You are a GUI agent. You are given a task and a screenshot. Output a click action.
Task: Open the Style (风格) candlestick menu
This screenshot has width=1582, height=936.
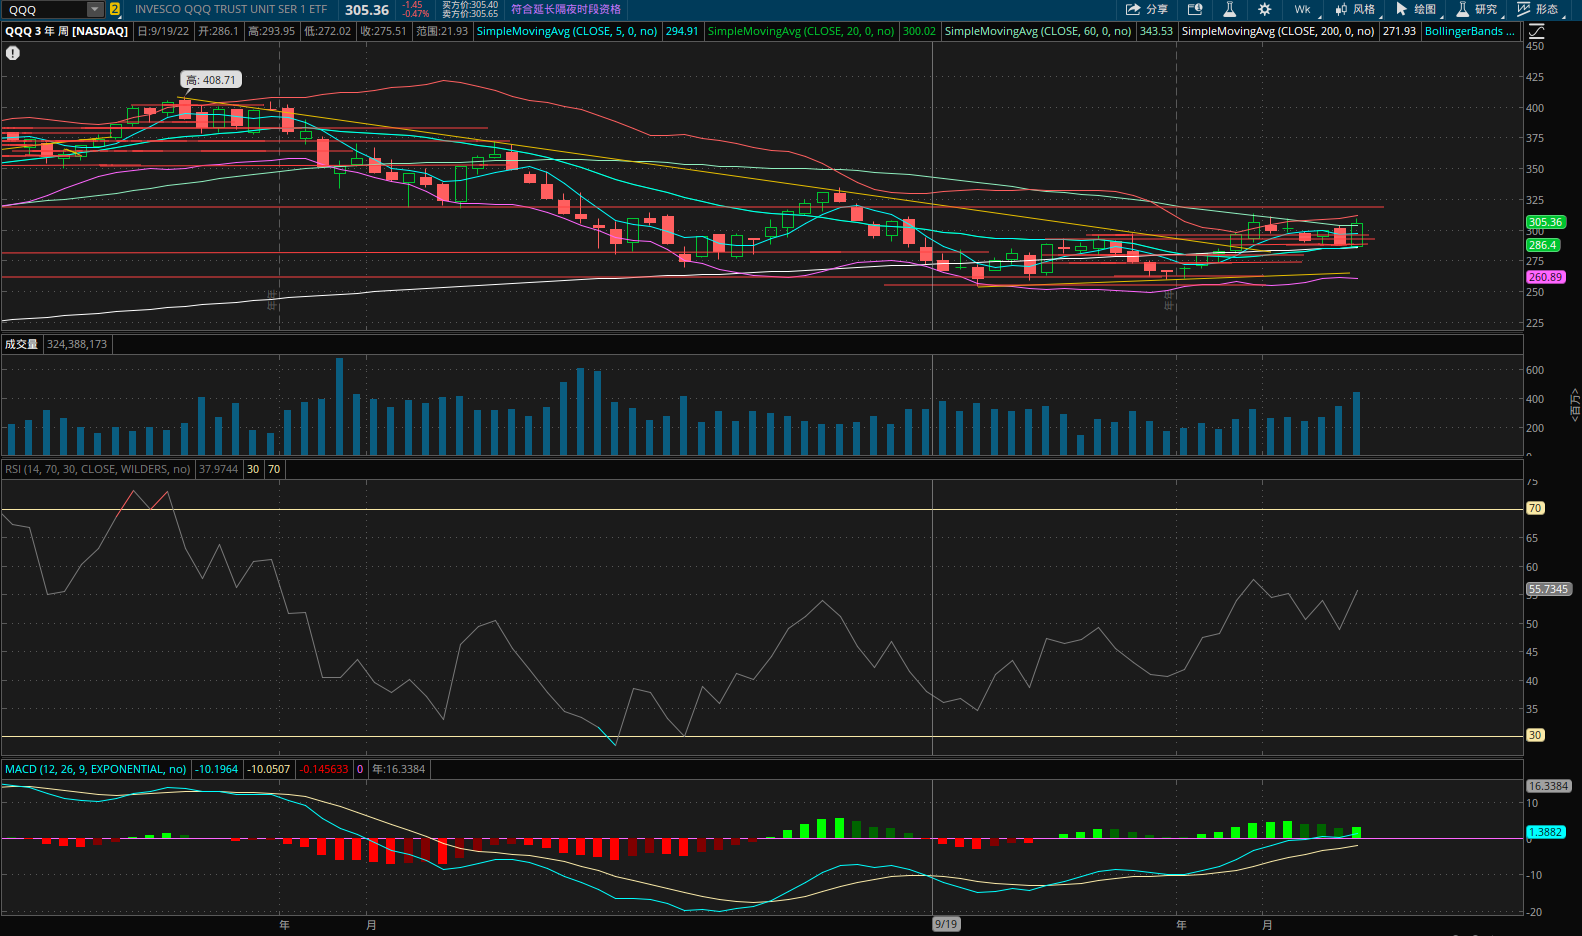[1355, 9]
